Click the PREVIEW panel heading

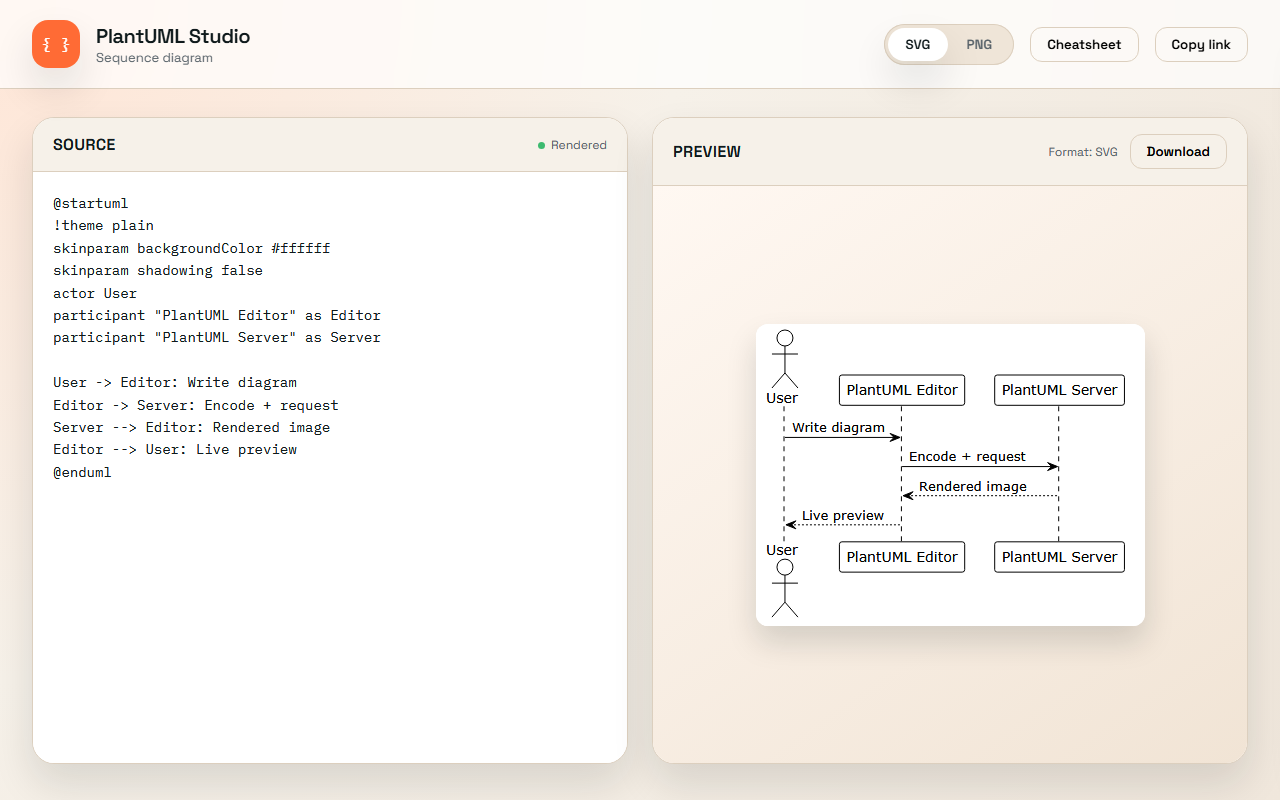[x=707, y=152]
